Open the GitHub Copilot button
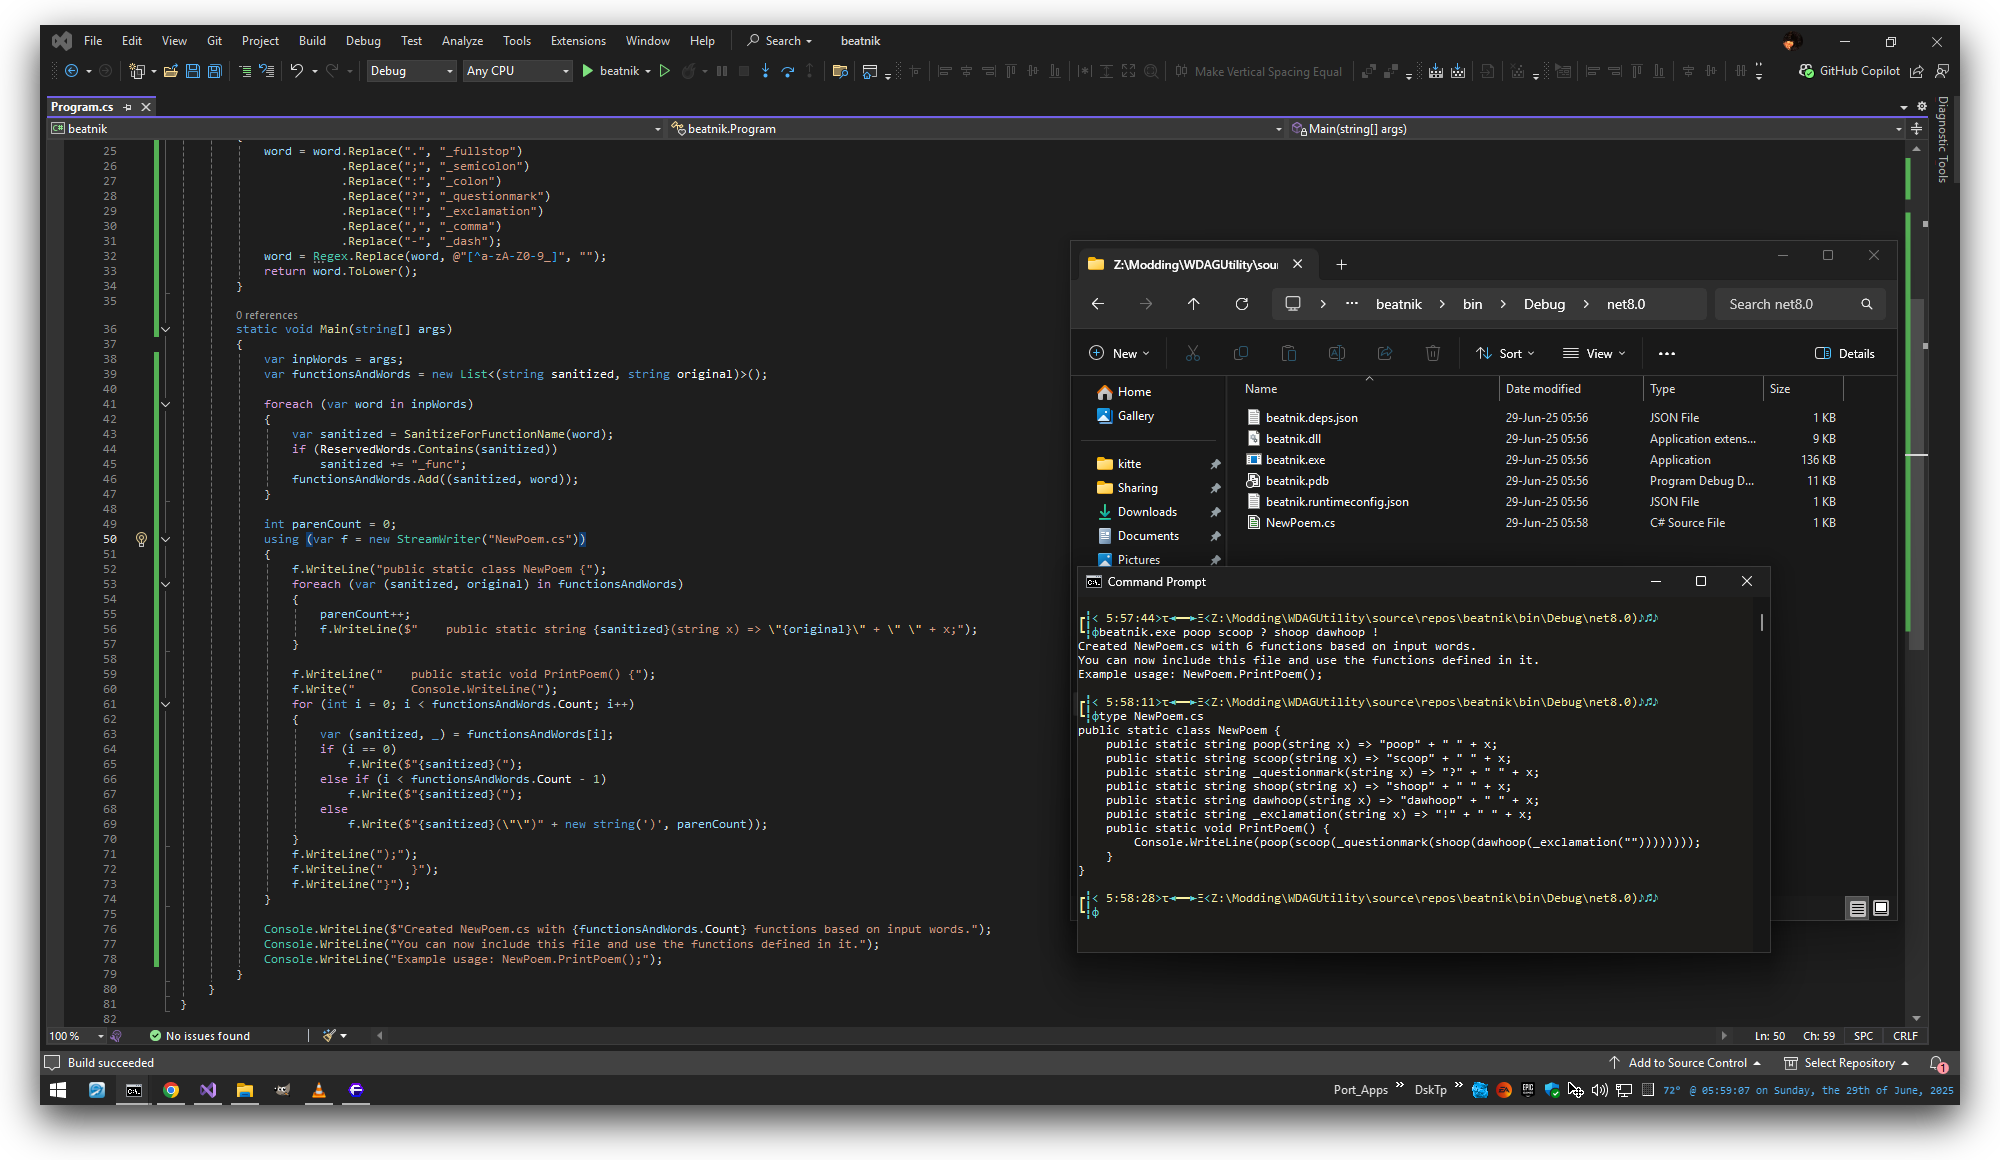The height and width of the screenshot is (1160, 2000). click(x=1849, y=71)
